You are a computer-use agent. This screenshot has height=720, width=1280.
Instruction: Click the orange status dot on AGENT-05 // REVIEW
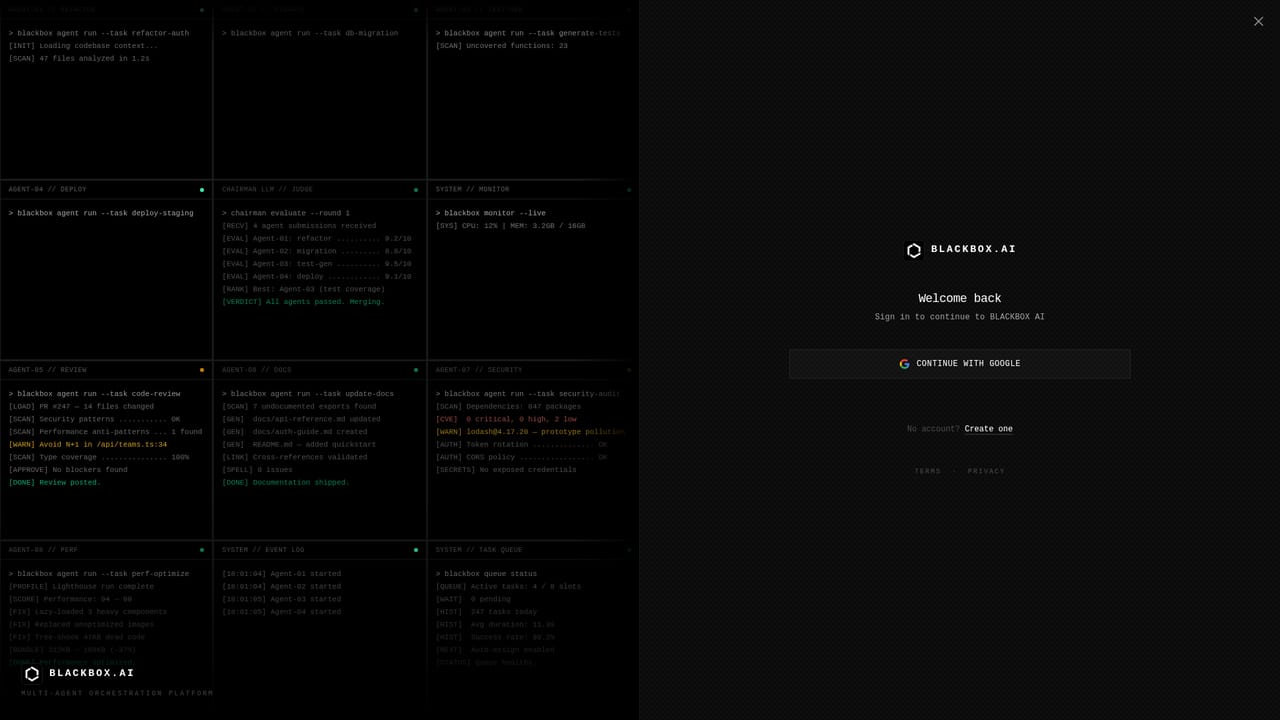click(202, 370)
